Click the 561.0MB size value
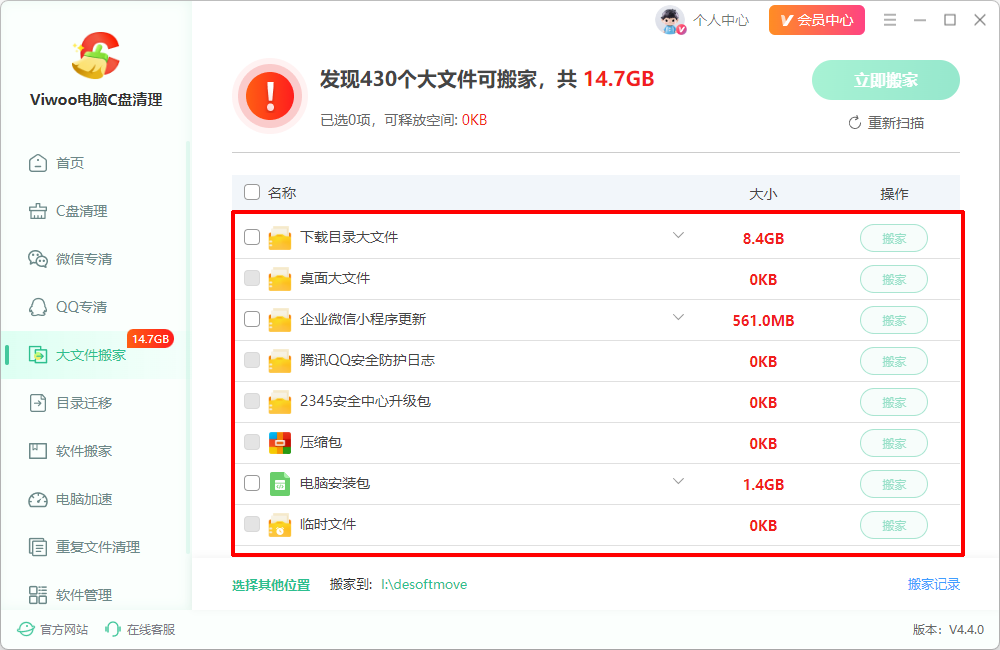 (x=763, y=320)
